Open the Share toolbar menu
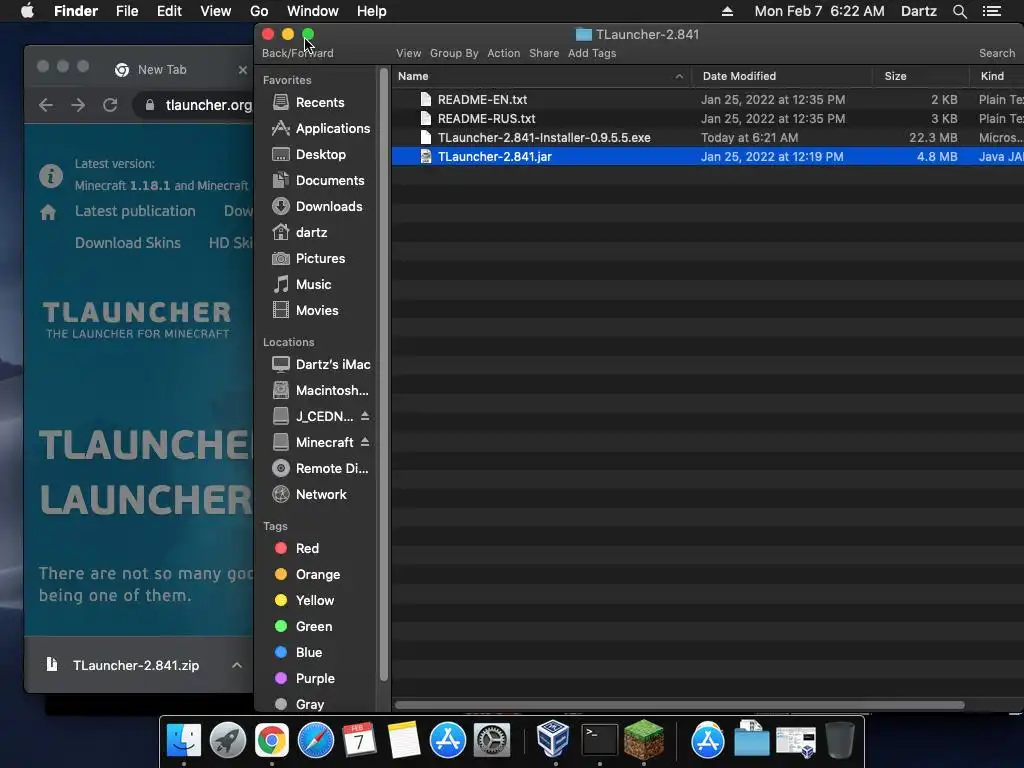Image resolution: width=1024 pixels, height=768 pixels. 544,54
